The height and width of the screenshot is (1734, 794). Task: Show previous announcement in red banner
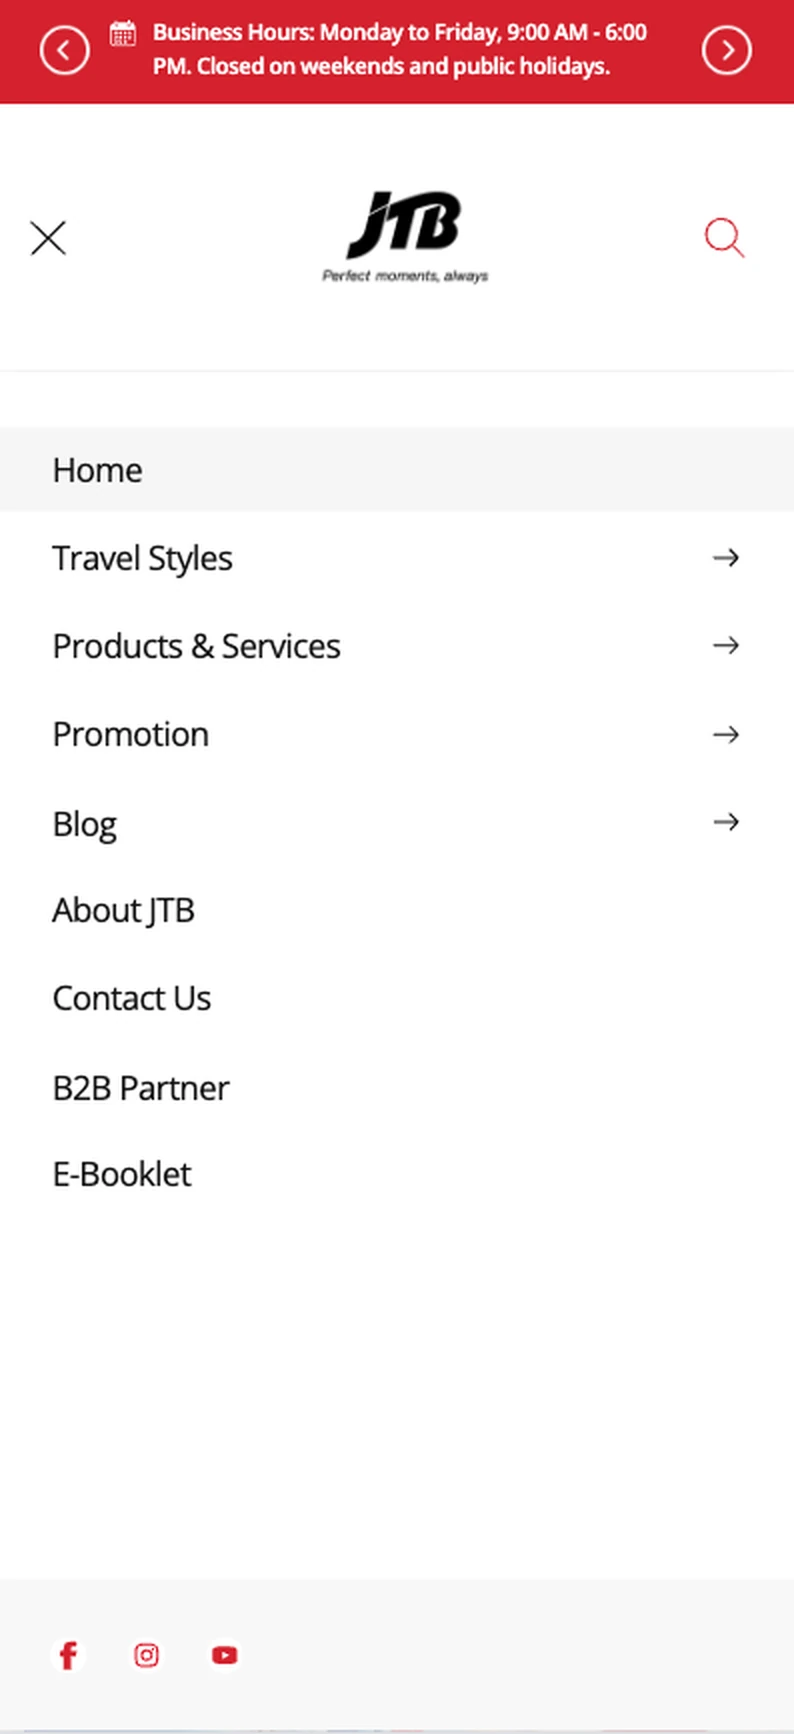coord(65,50)
